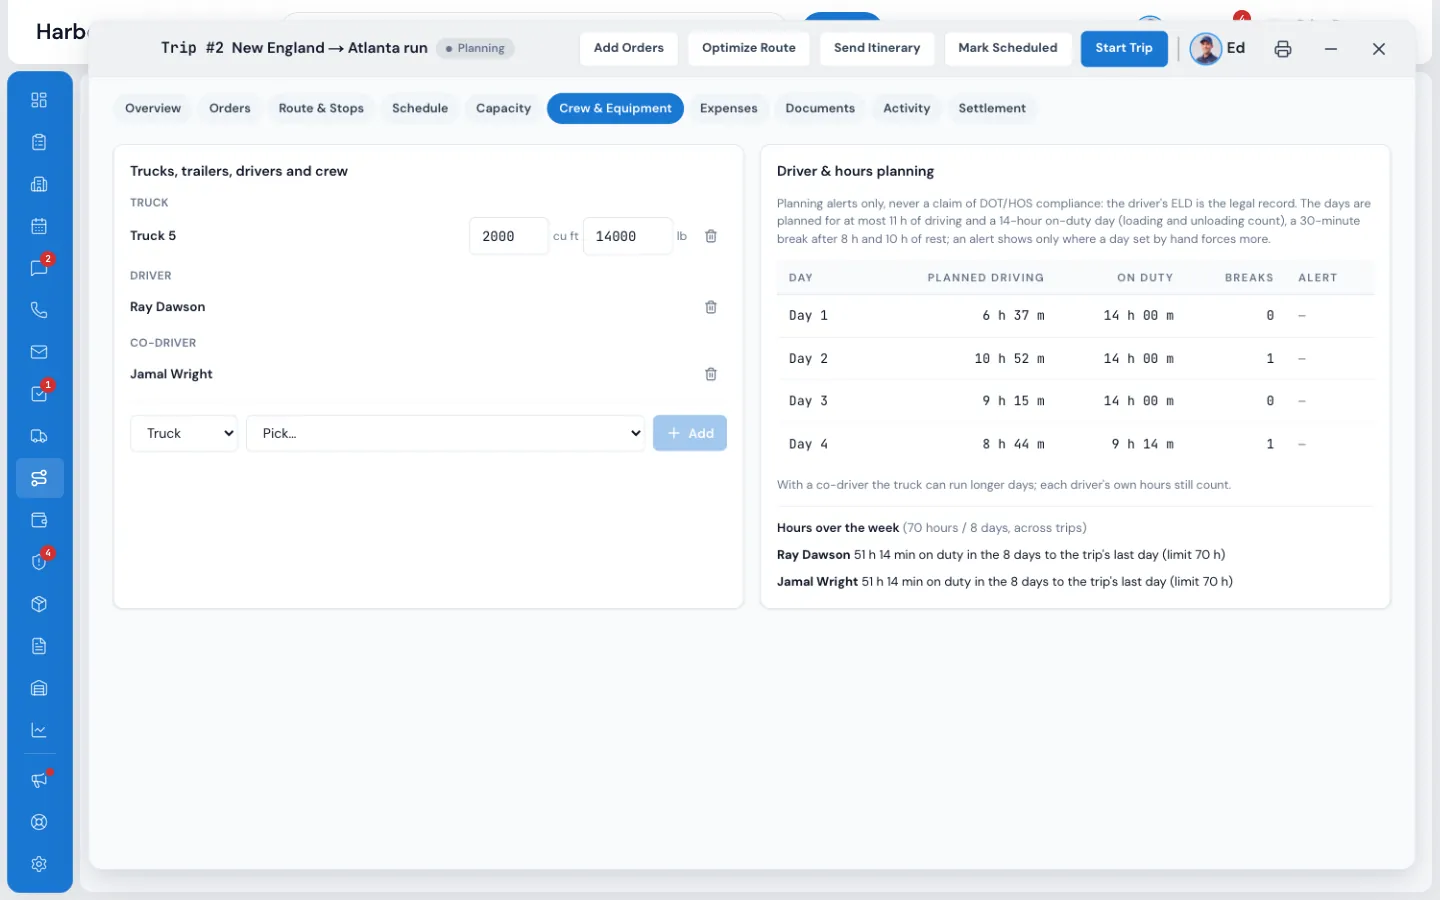The width and height of the screenshot is (1440, 900).
Task: Click the Optimize Route button
Action: [x=749, y=49]
